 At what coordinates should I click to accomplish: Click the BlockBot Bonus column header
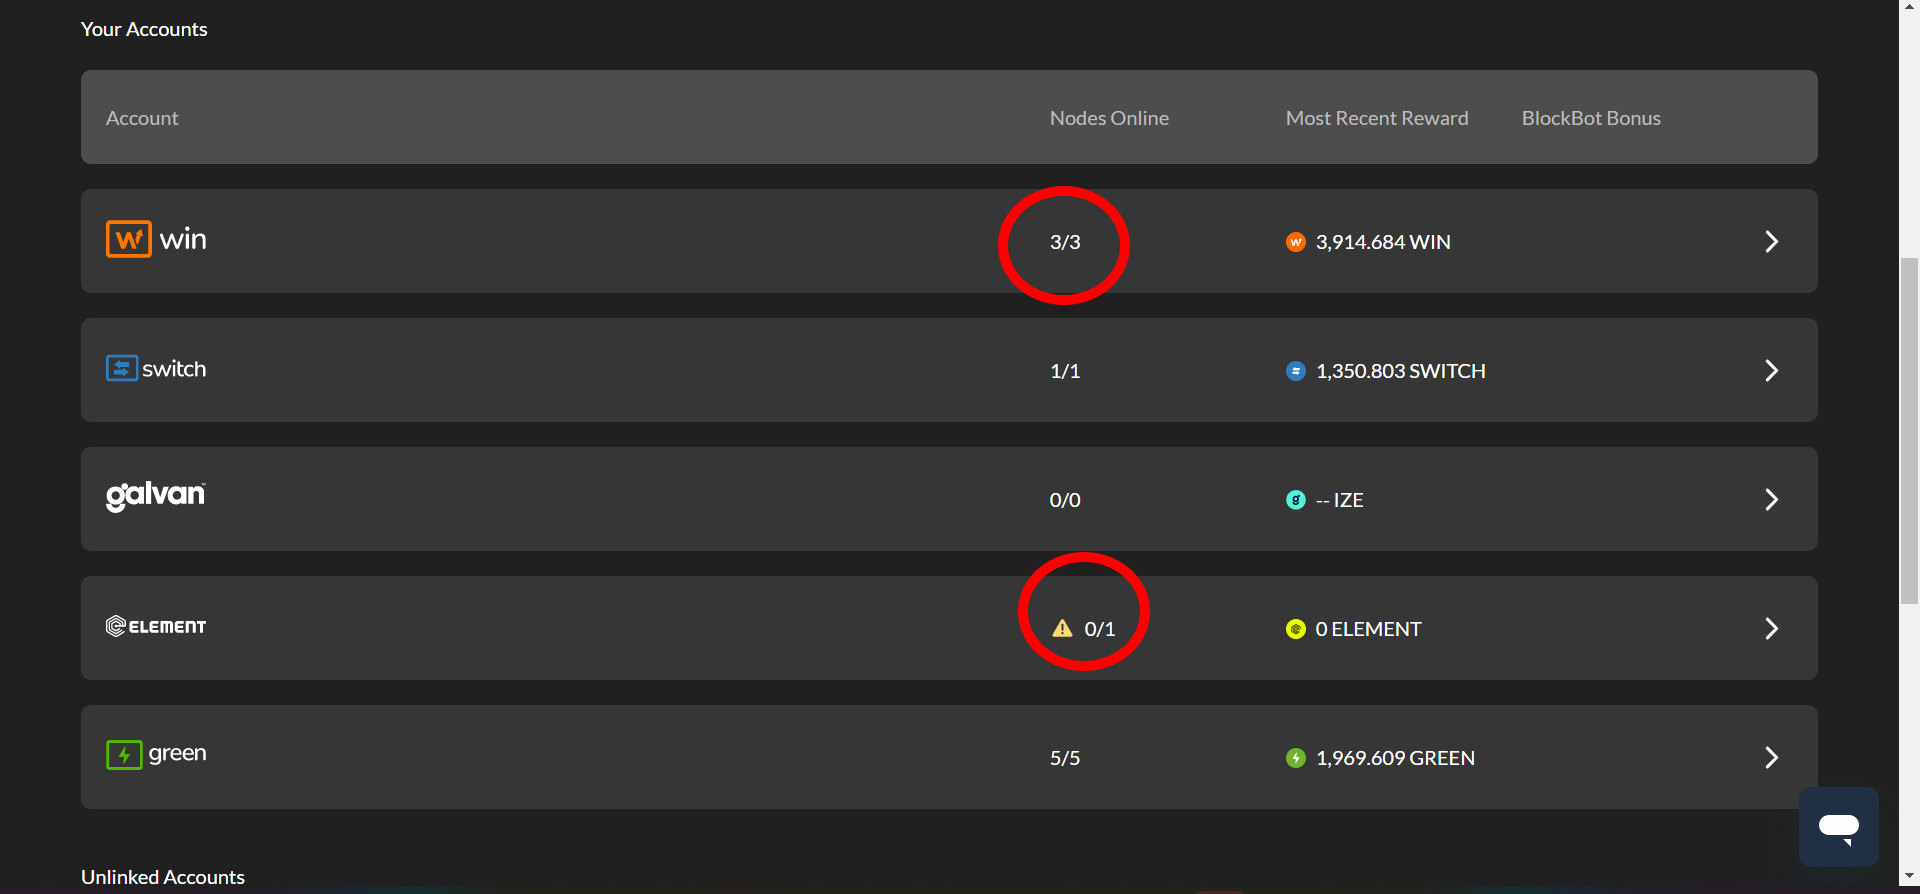pyautogui.click(x=1591, y=118)
